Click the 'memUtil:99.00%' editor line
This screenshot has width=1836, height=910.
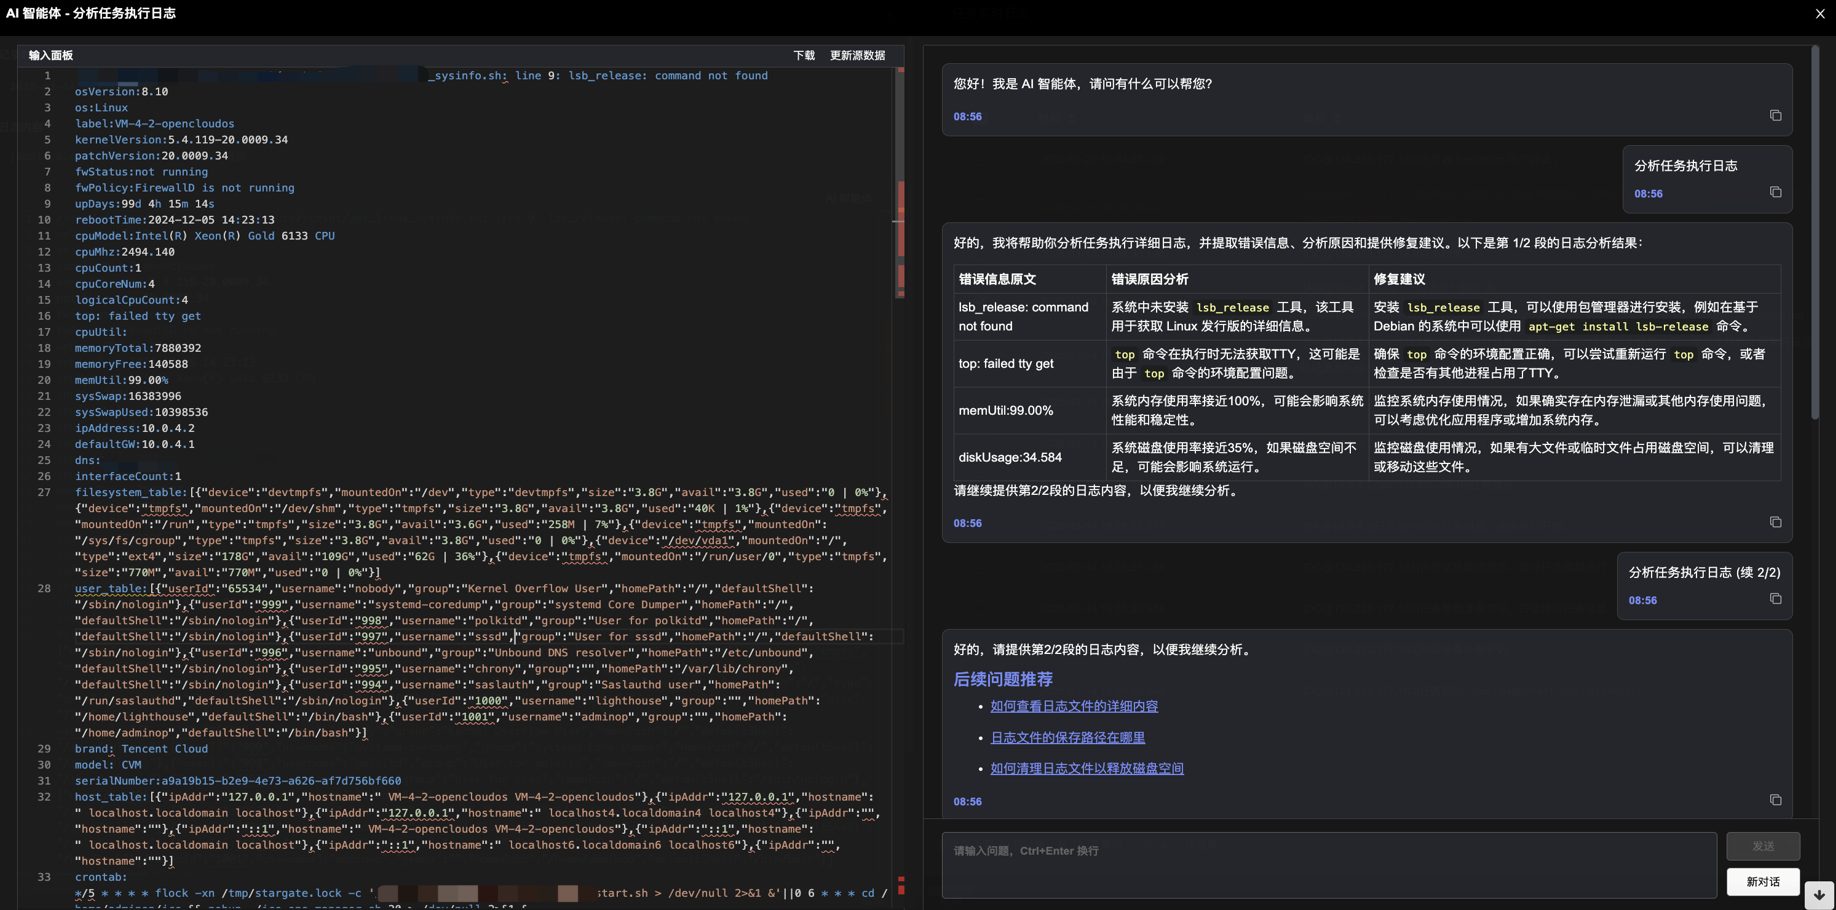pos(121,380)
